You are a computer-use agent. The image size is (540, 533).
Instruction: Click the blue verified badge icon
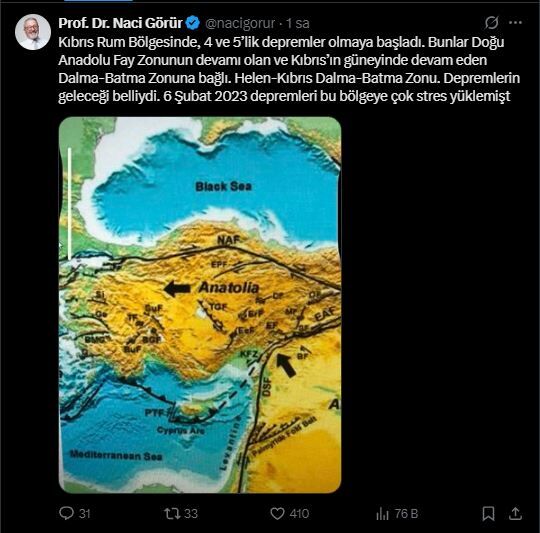tap(193, 23)
